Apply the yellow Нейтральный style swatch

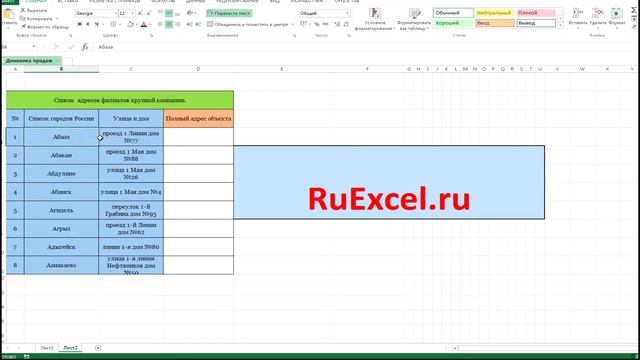pos(495,13)
